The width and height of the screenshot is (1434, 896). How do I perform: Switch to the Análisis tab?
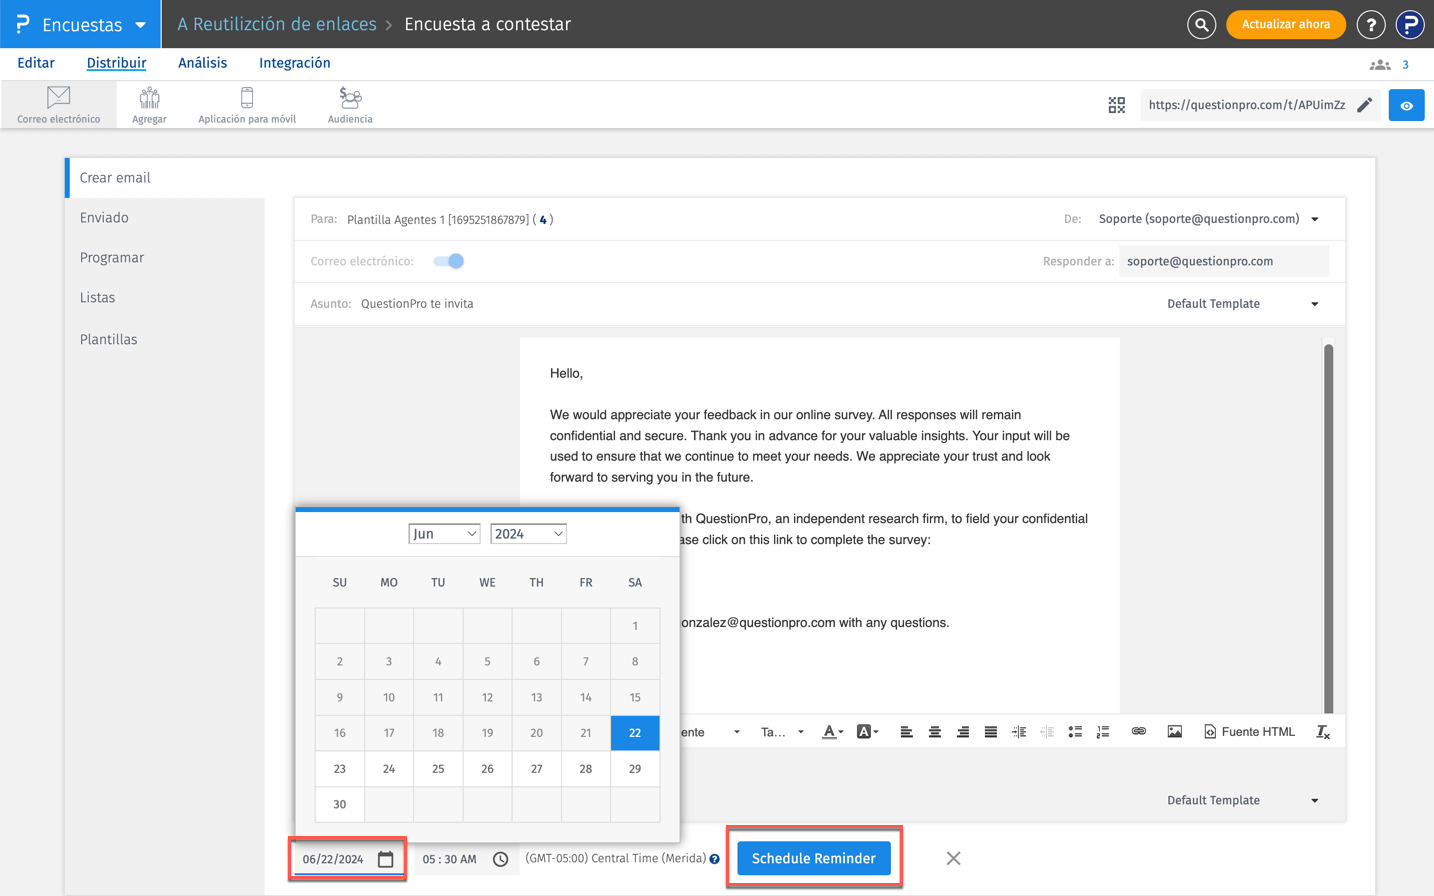(202, 63)
